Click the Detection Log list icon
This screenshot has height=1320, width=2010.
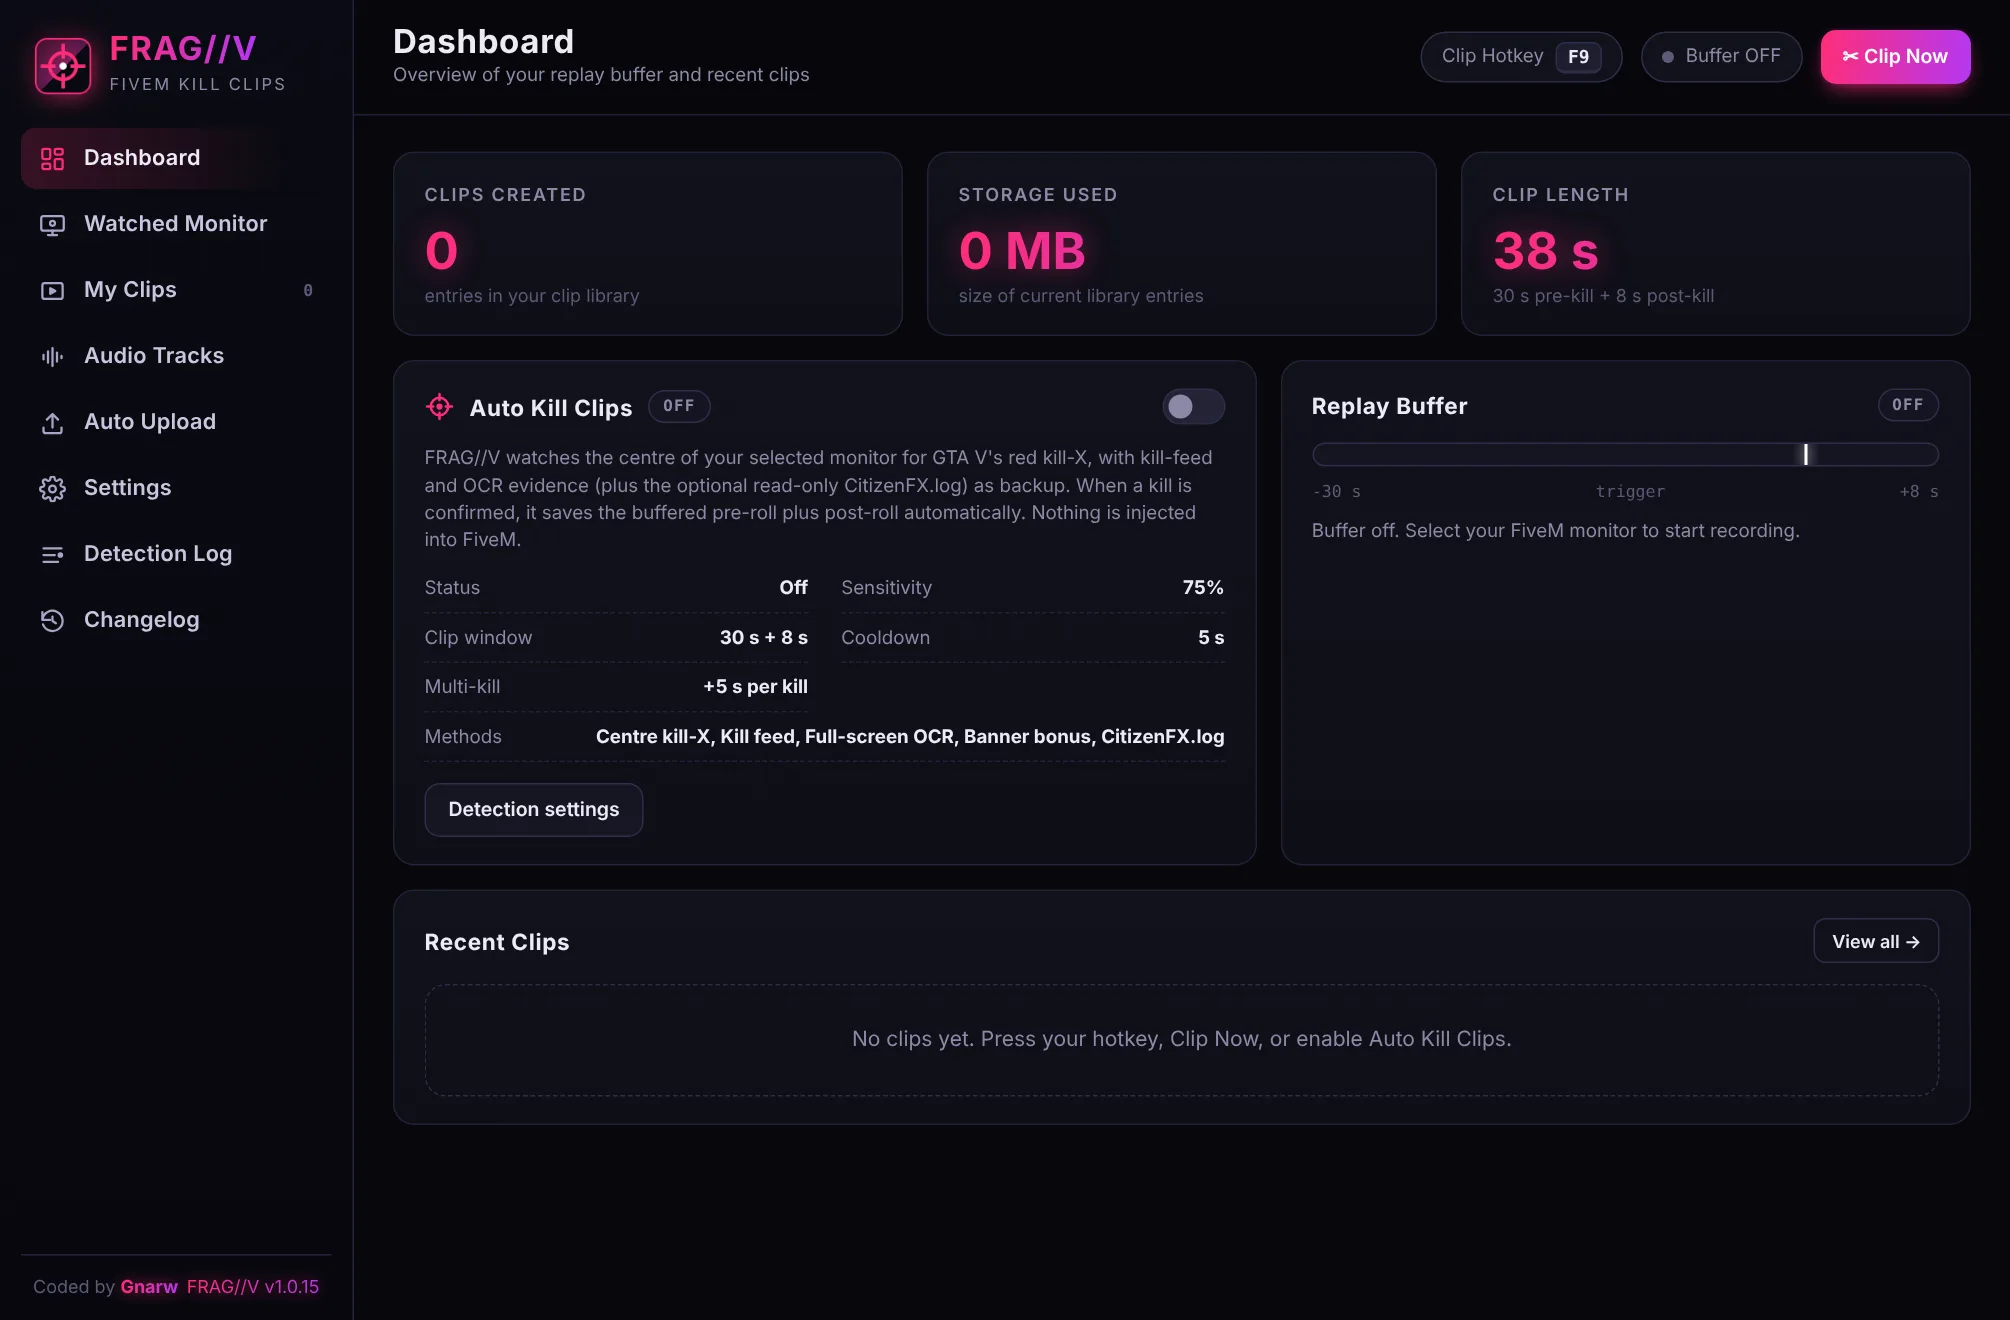click(x=52, y=554)
